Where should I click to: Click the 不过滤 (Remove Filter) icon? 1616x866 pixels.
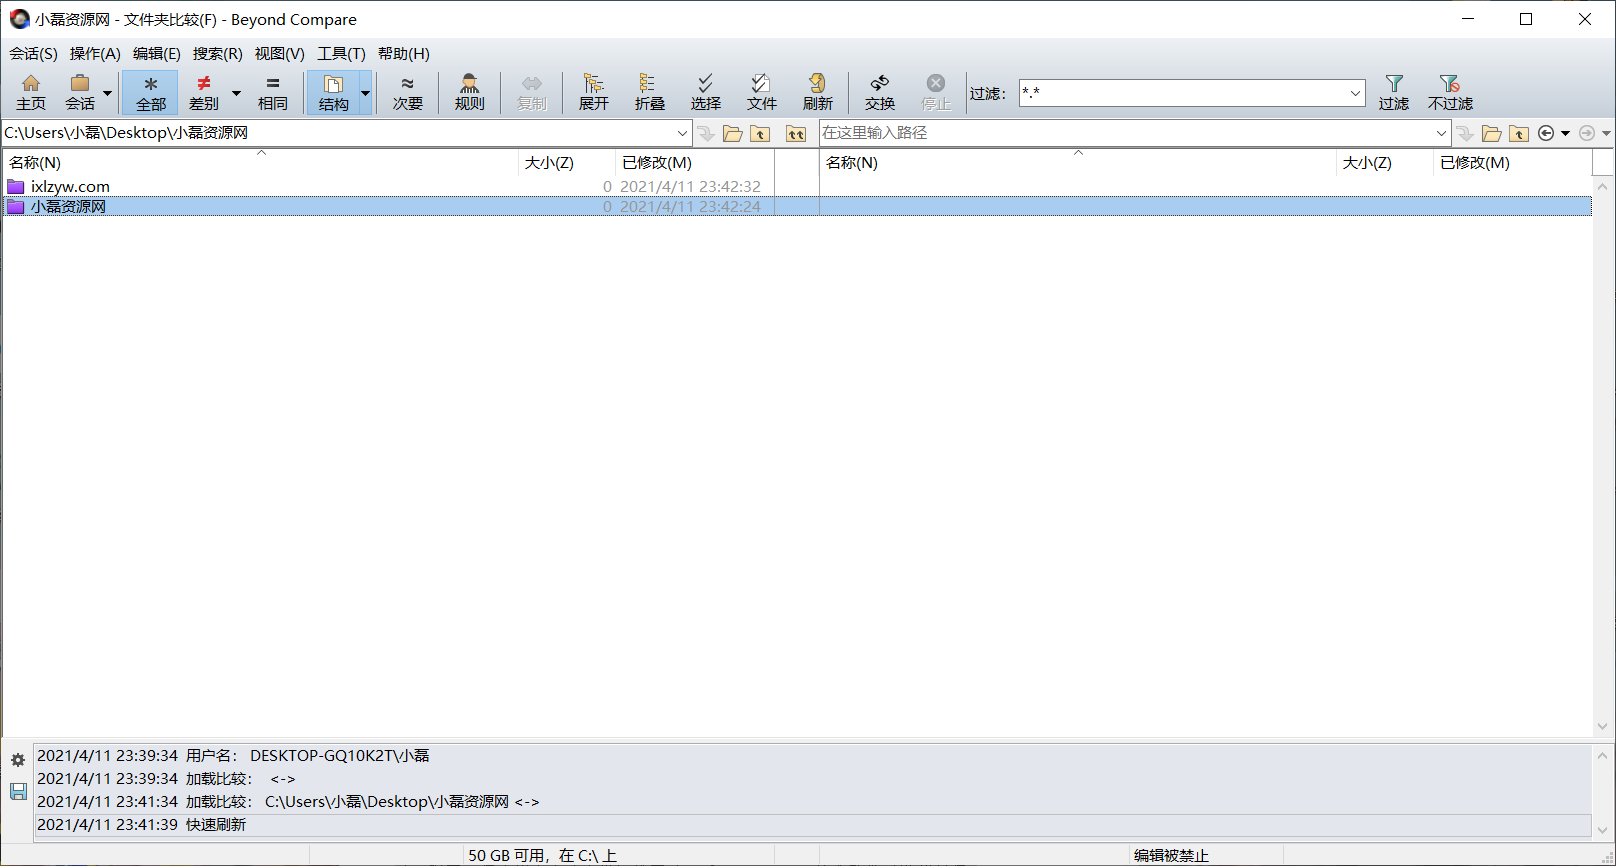pyautogui.click(x=1450, y=92)
